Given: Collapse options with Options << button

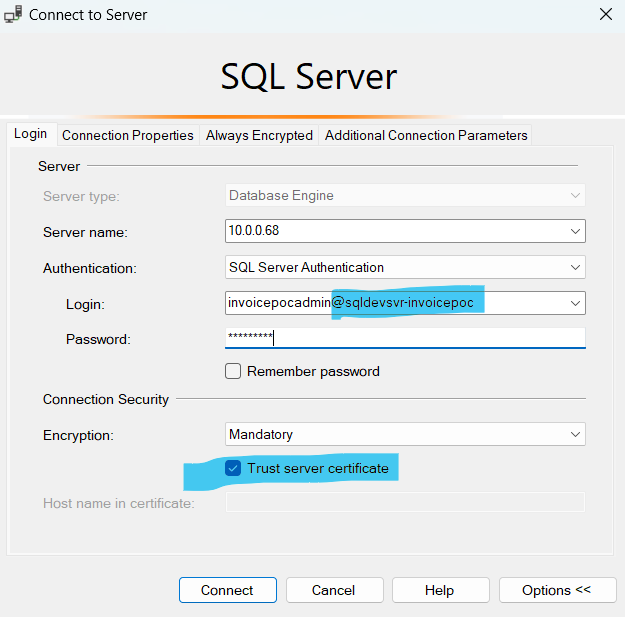Looking at the screenshot, I should click(x=557, y=590).
